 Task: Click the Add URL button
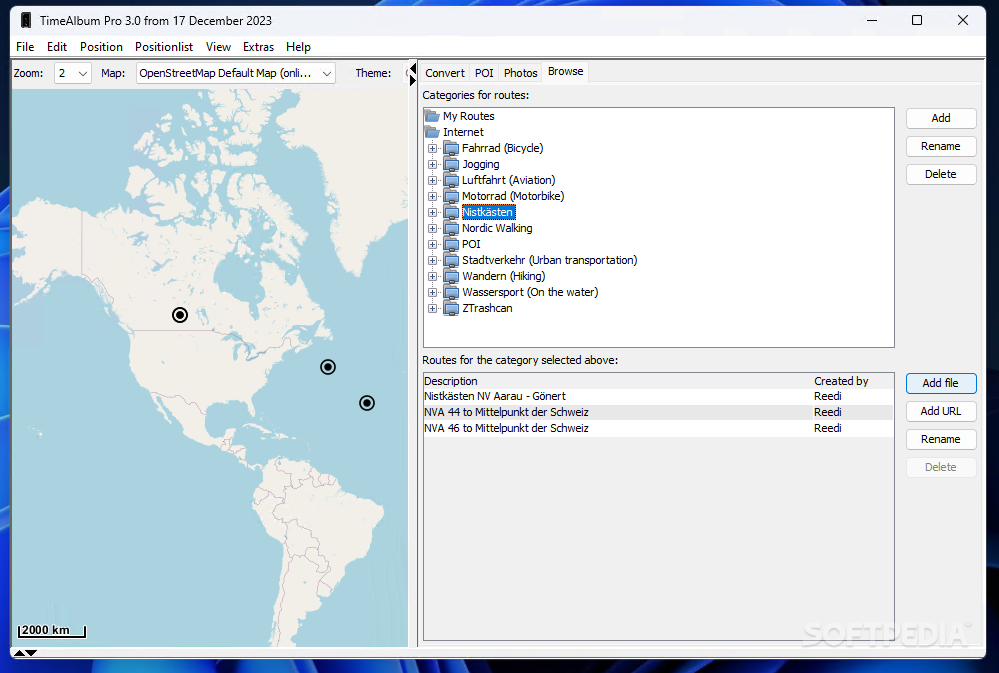tap(941, 412)
